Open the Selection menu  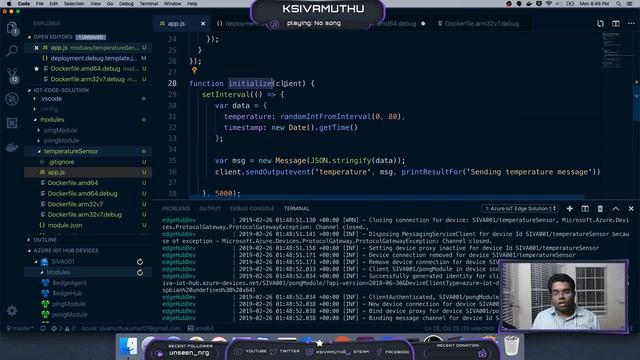pos(74,4)
